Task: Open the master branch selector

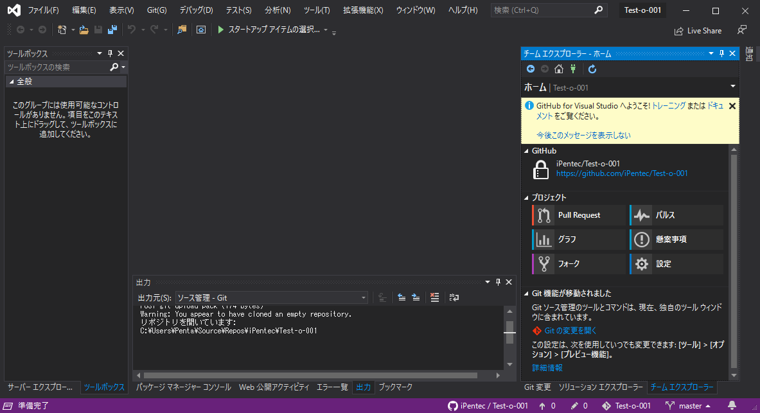Action: coord(688,406)
